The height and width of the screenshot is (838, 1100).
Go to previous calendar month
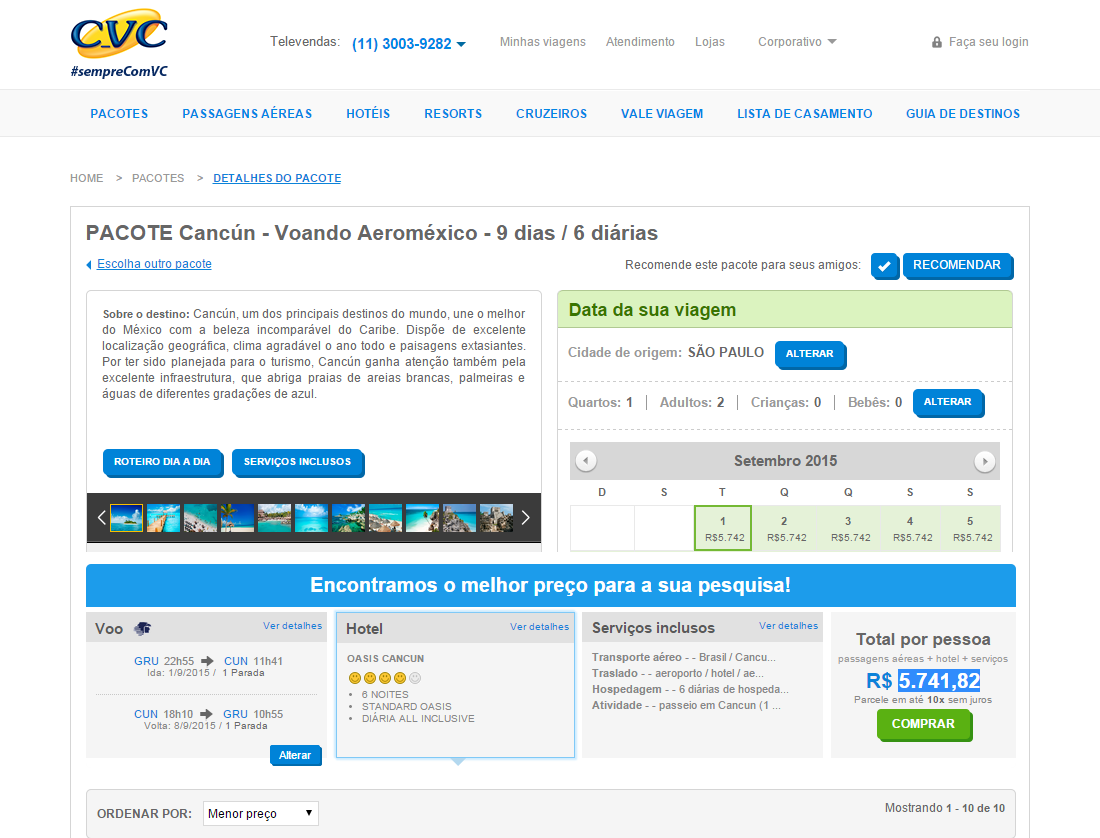[x=586, y=461]
